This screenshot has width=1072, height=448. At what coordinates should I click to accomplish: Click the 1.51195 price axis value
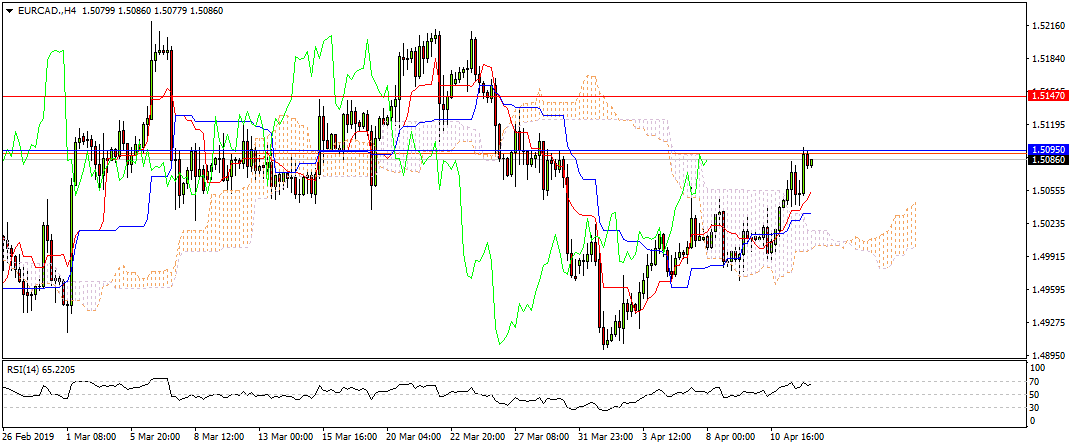click(x=1051, y=124)
